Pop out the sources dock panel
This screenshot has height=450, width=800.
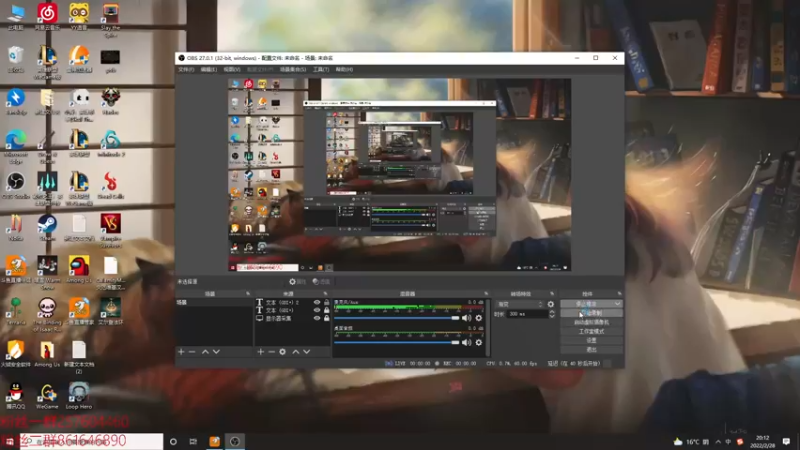click(x=325, y=294)
